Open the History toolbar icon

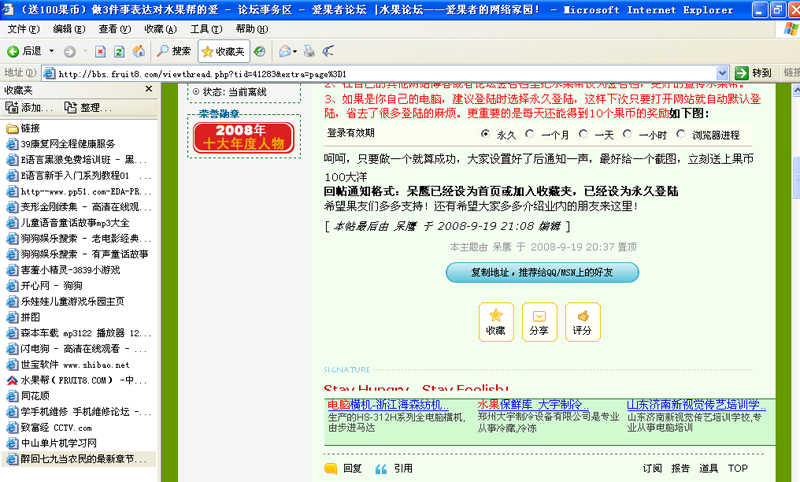[x=260, y=52]
